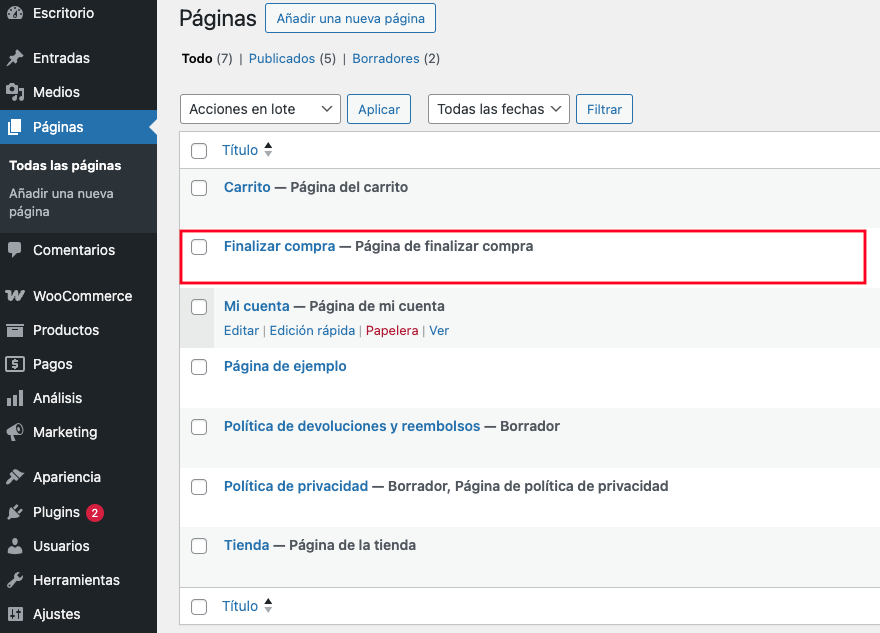Open the Medios media icon
Viewport: 880px width, 633px height.
point(15,92)
